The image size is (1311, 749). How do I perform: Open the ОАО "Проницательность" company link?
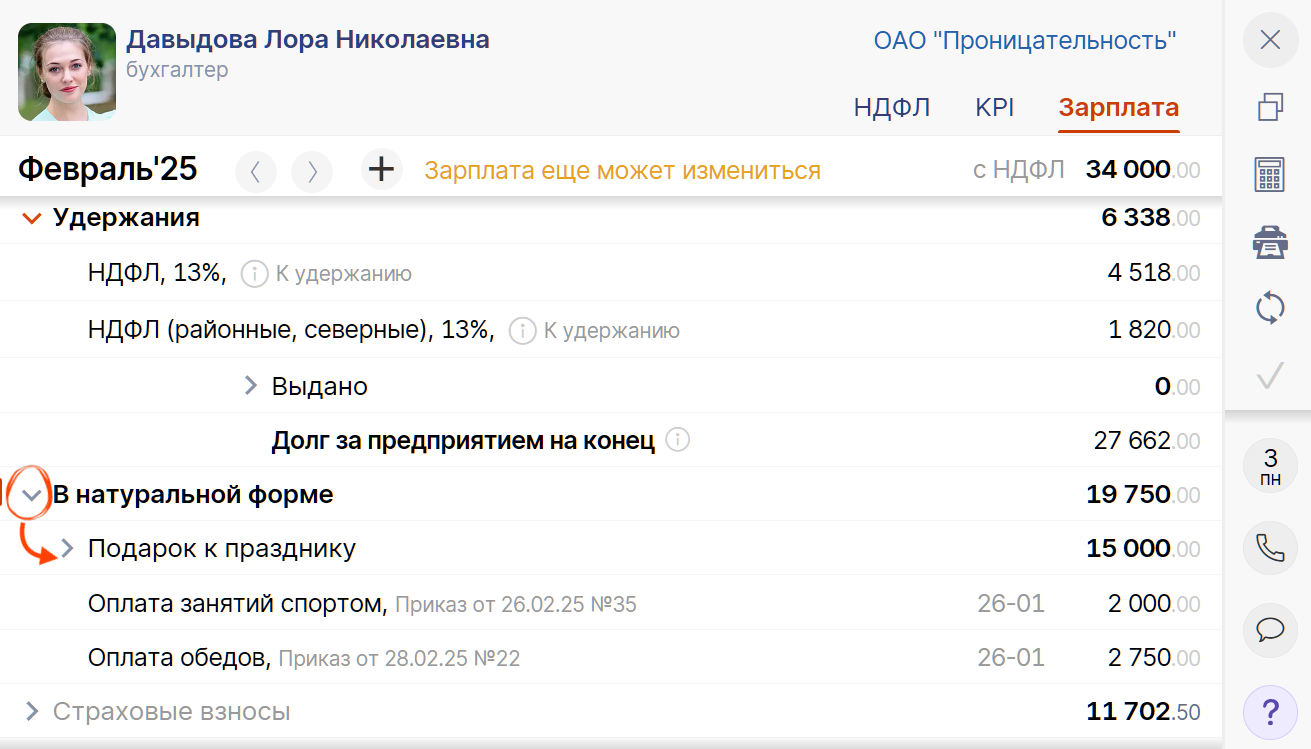1024,41
